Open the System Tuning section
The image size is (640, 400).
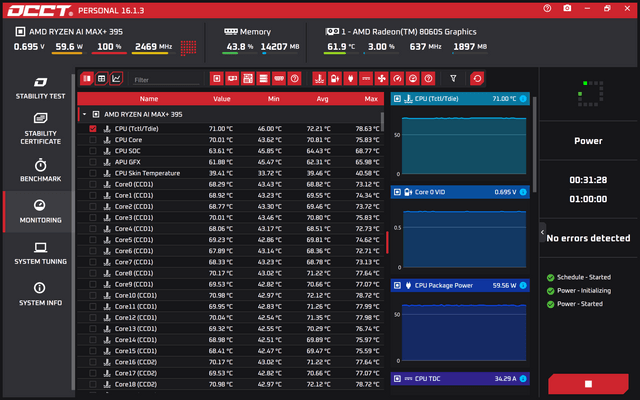coord(40,253)
